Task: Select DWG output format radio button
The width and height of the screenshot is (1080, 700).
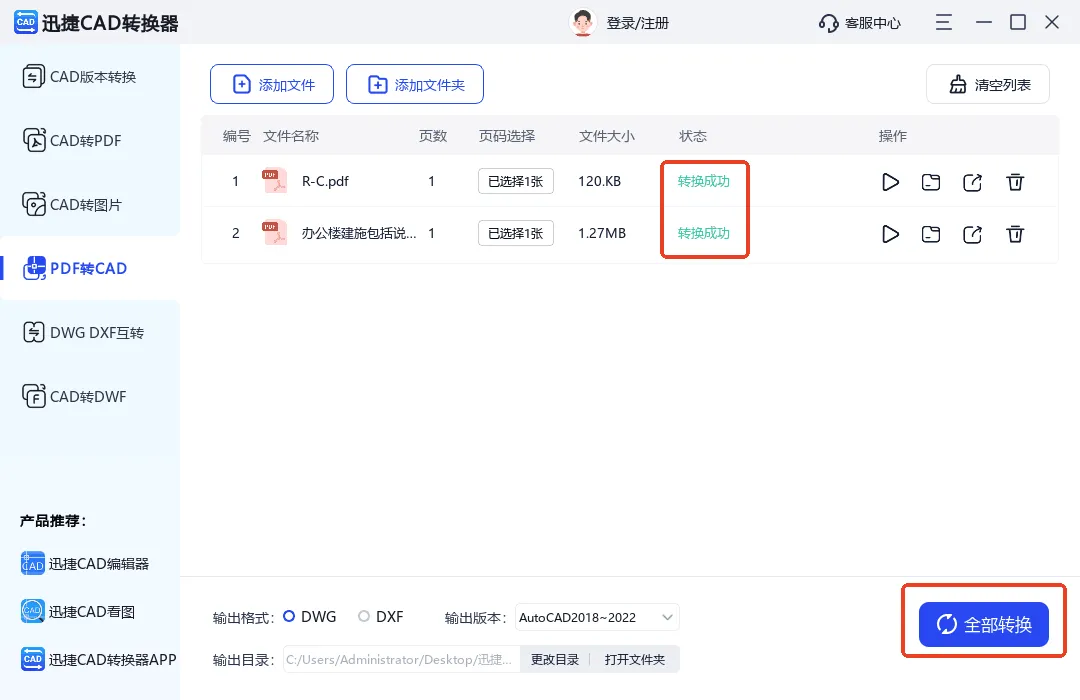Action: [289, 617]
